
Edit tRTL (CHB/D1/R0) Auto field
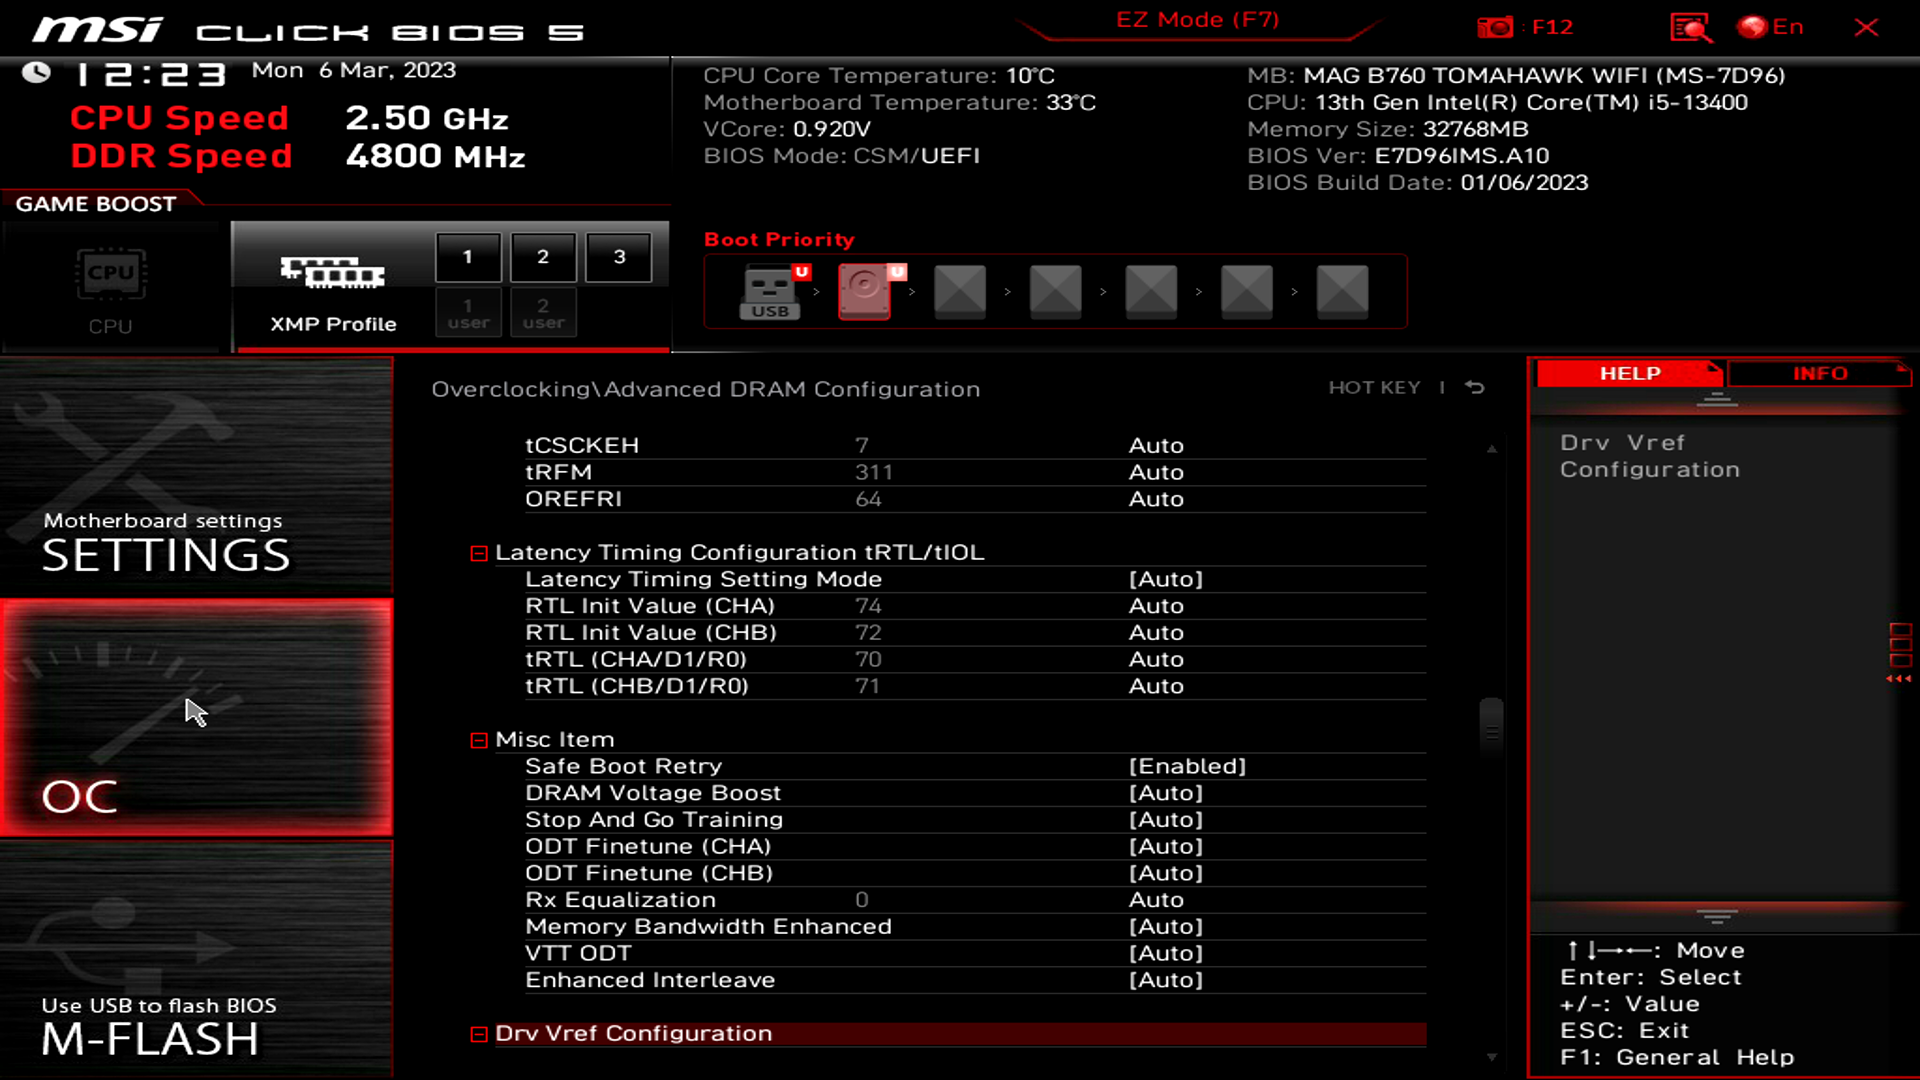pyautogui.click(x=1156, y=686)
